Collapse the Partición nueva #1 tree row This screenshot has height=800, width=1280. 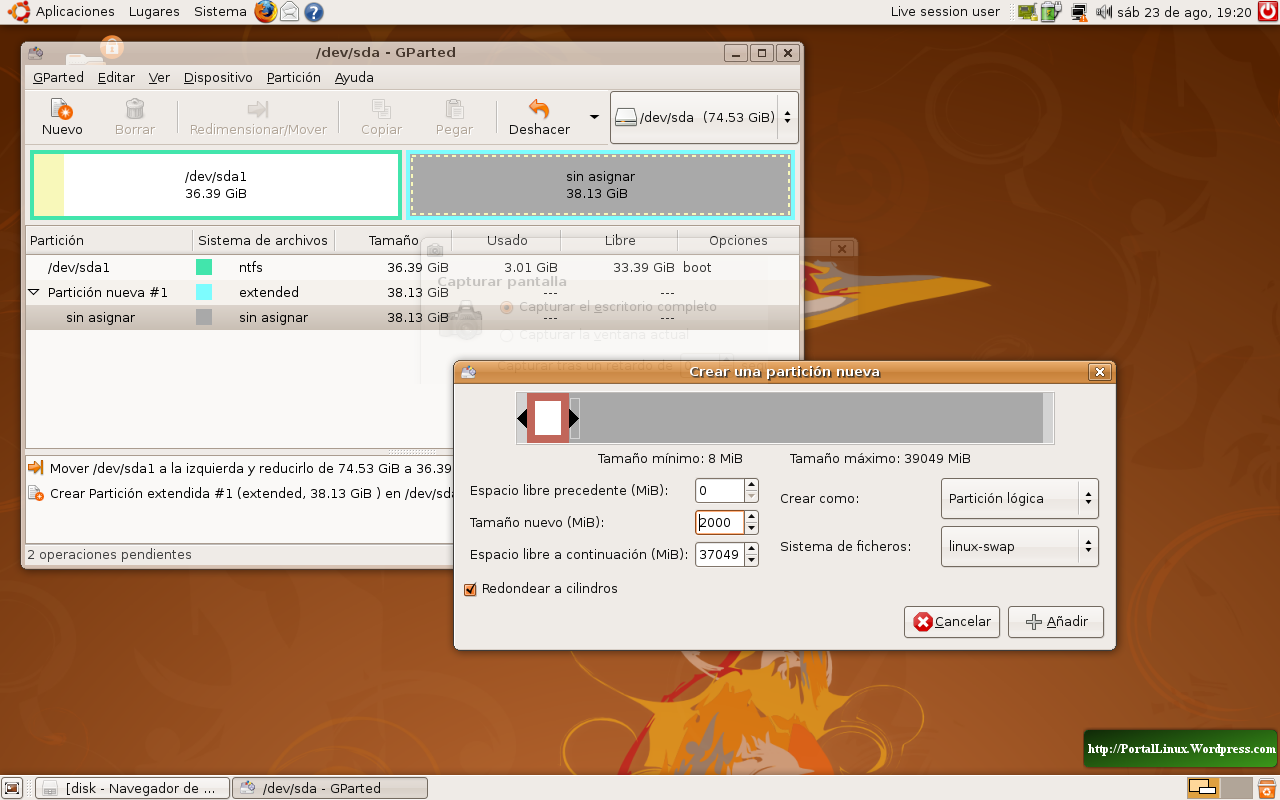pos(34,292)
